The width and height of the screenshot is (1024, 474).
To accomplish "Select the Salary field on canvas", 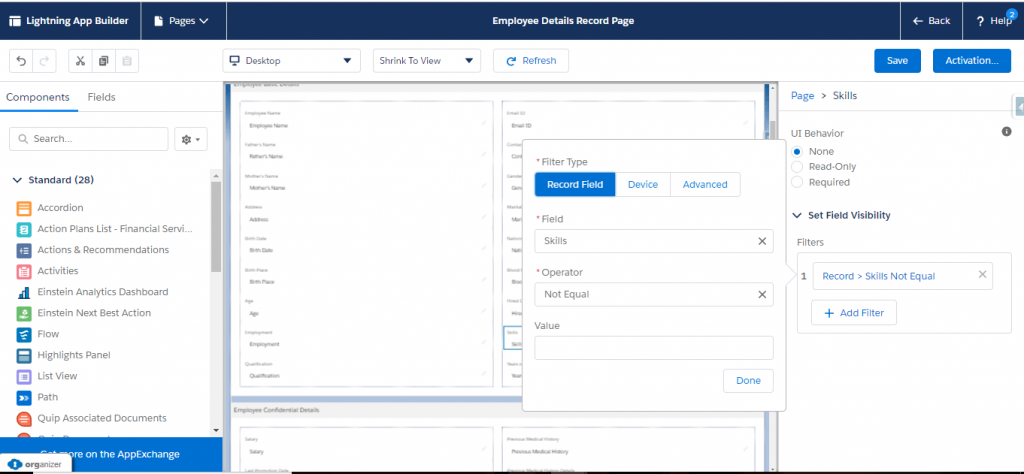I will [x=366, y=446].
